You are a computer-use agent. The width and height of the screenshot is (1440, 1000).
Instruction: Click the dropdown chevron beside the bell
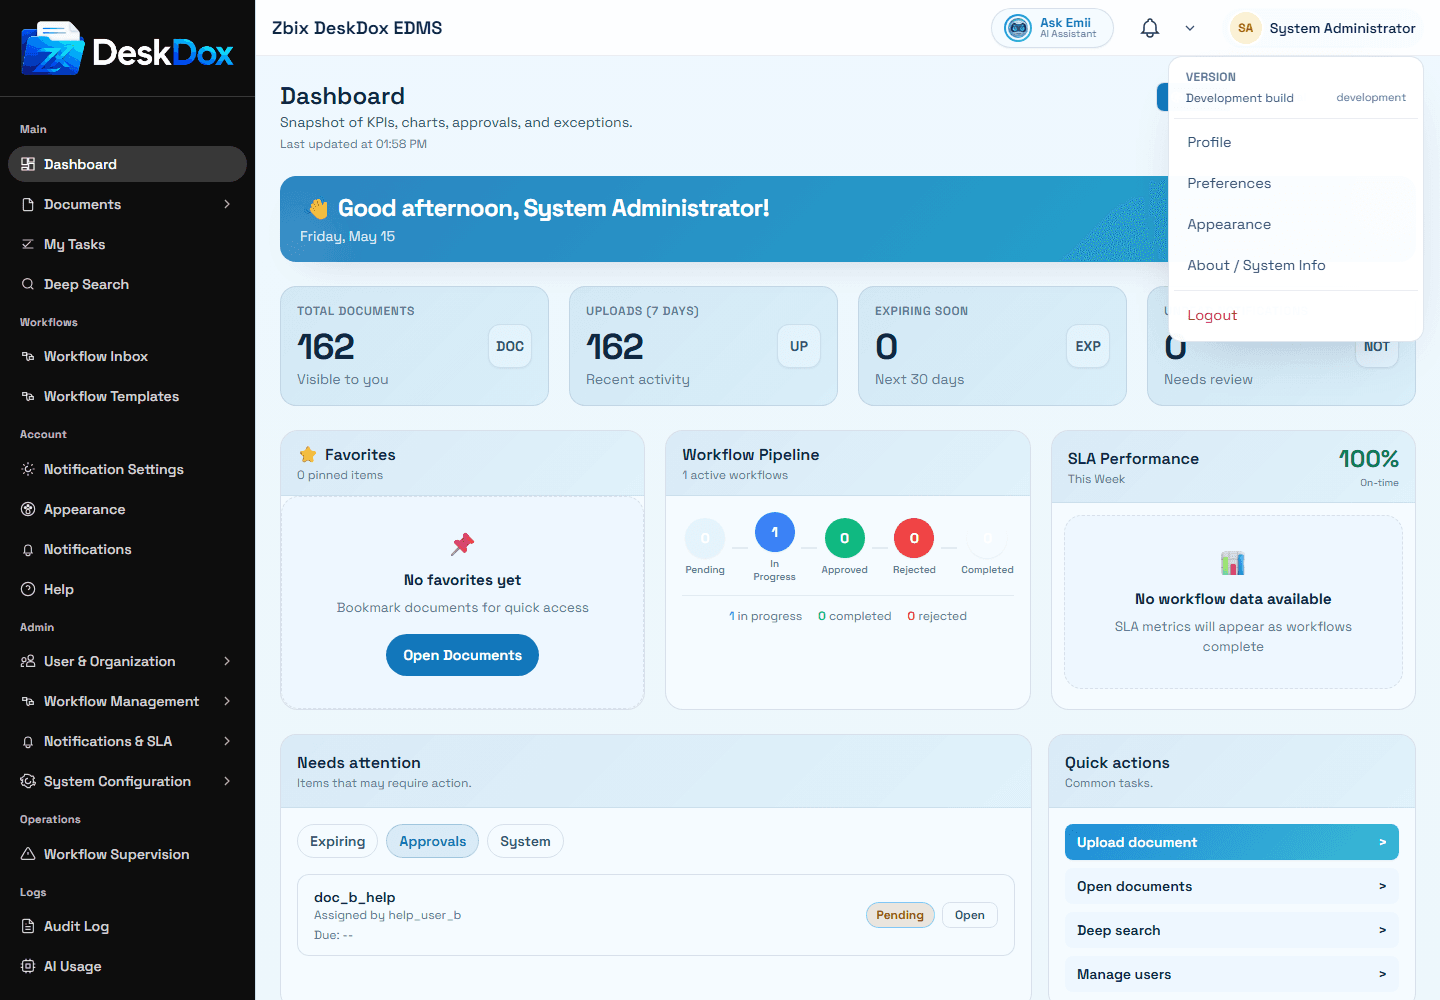click(1190, 28)
